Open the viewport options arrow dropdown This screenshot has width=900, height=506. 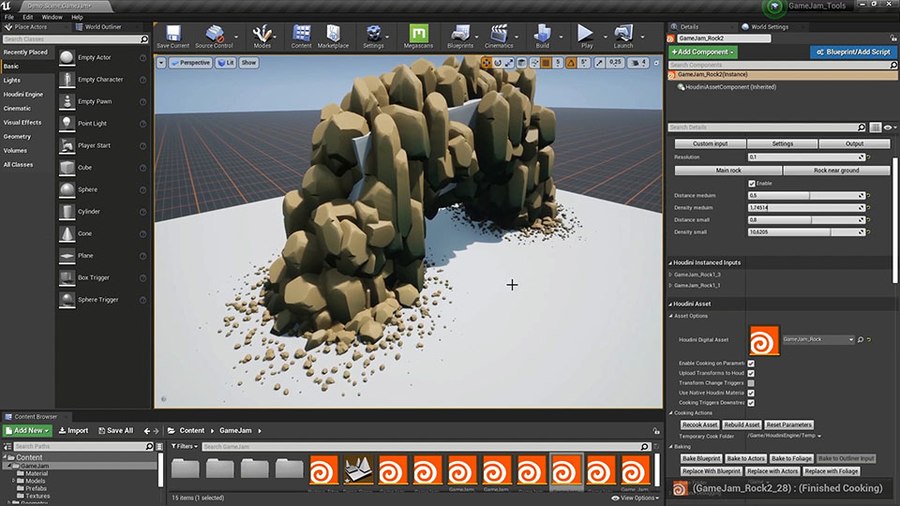[x=161, y=63]
